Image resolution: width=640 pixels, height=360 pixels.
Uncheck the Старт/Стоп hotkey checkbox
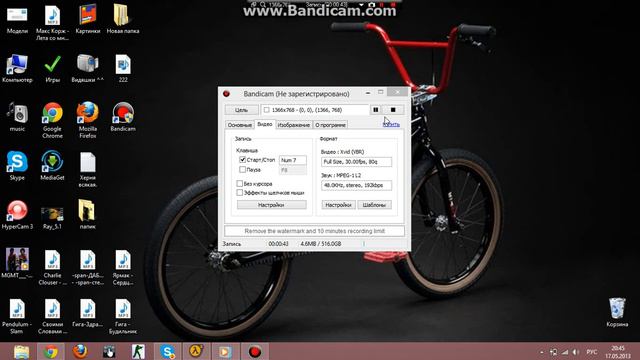click(x=242, y=160)
